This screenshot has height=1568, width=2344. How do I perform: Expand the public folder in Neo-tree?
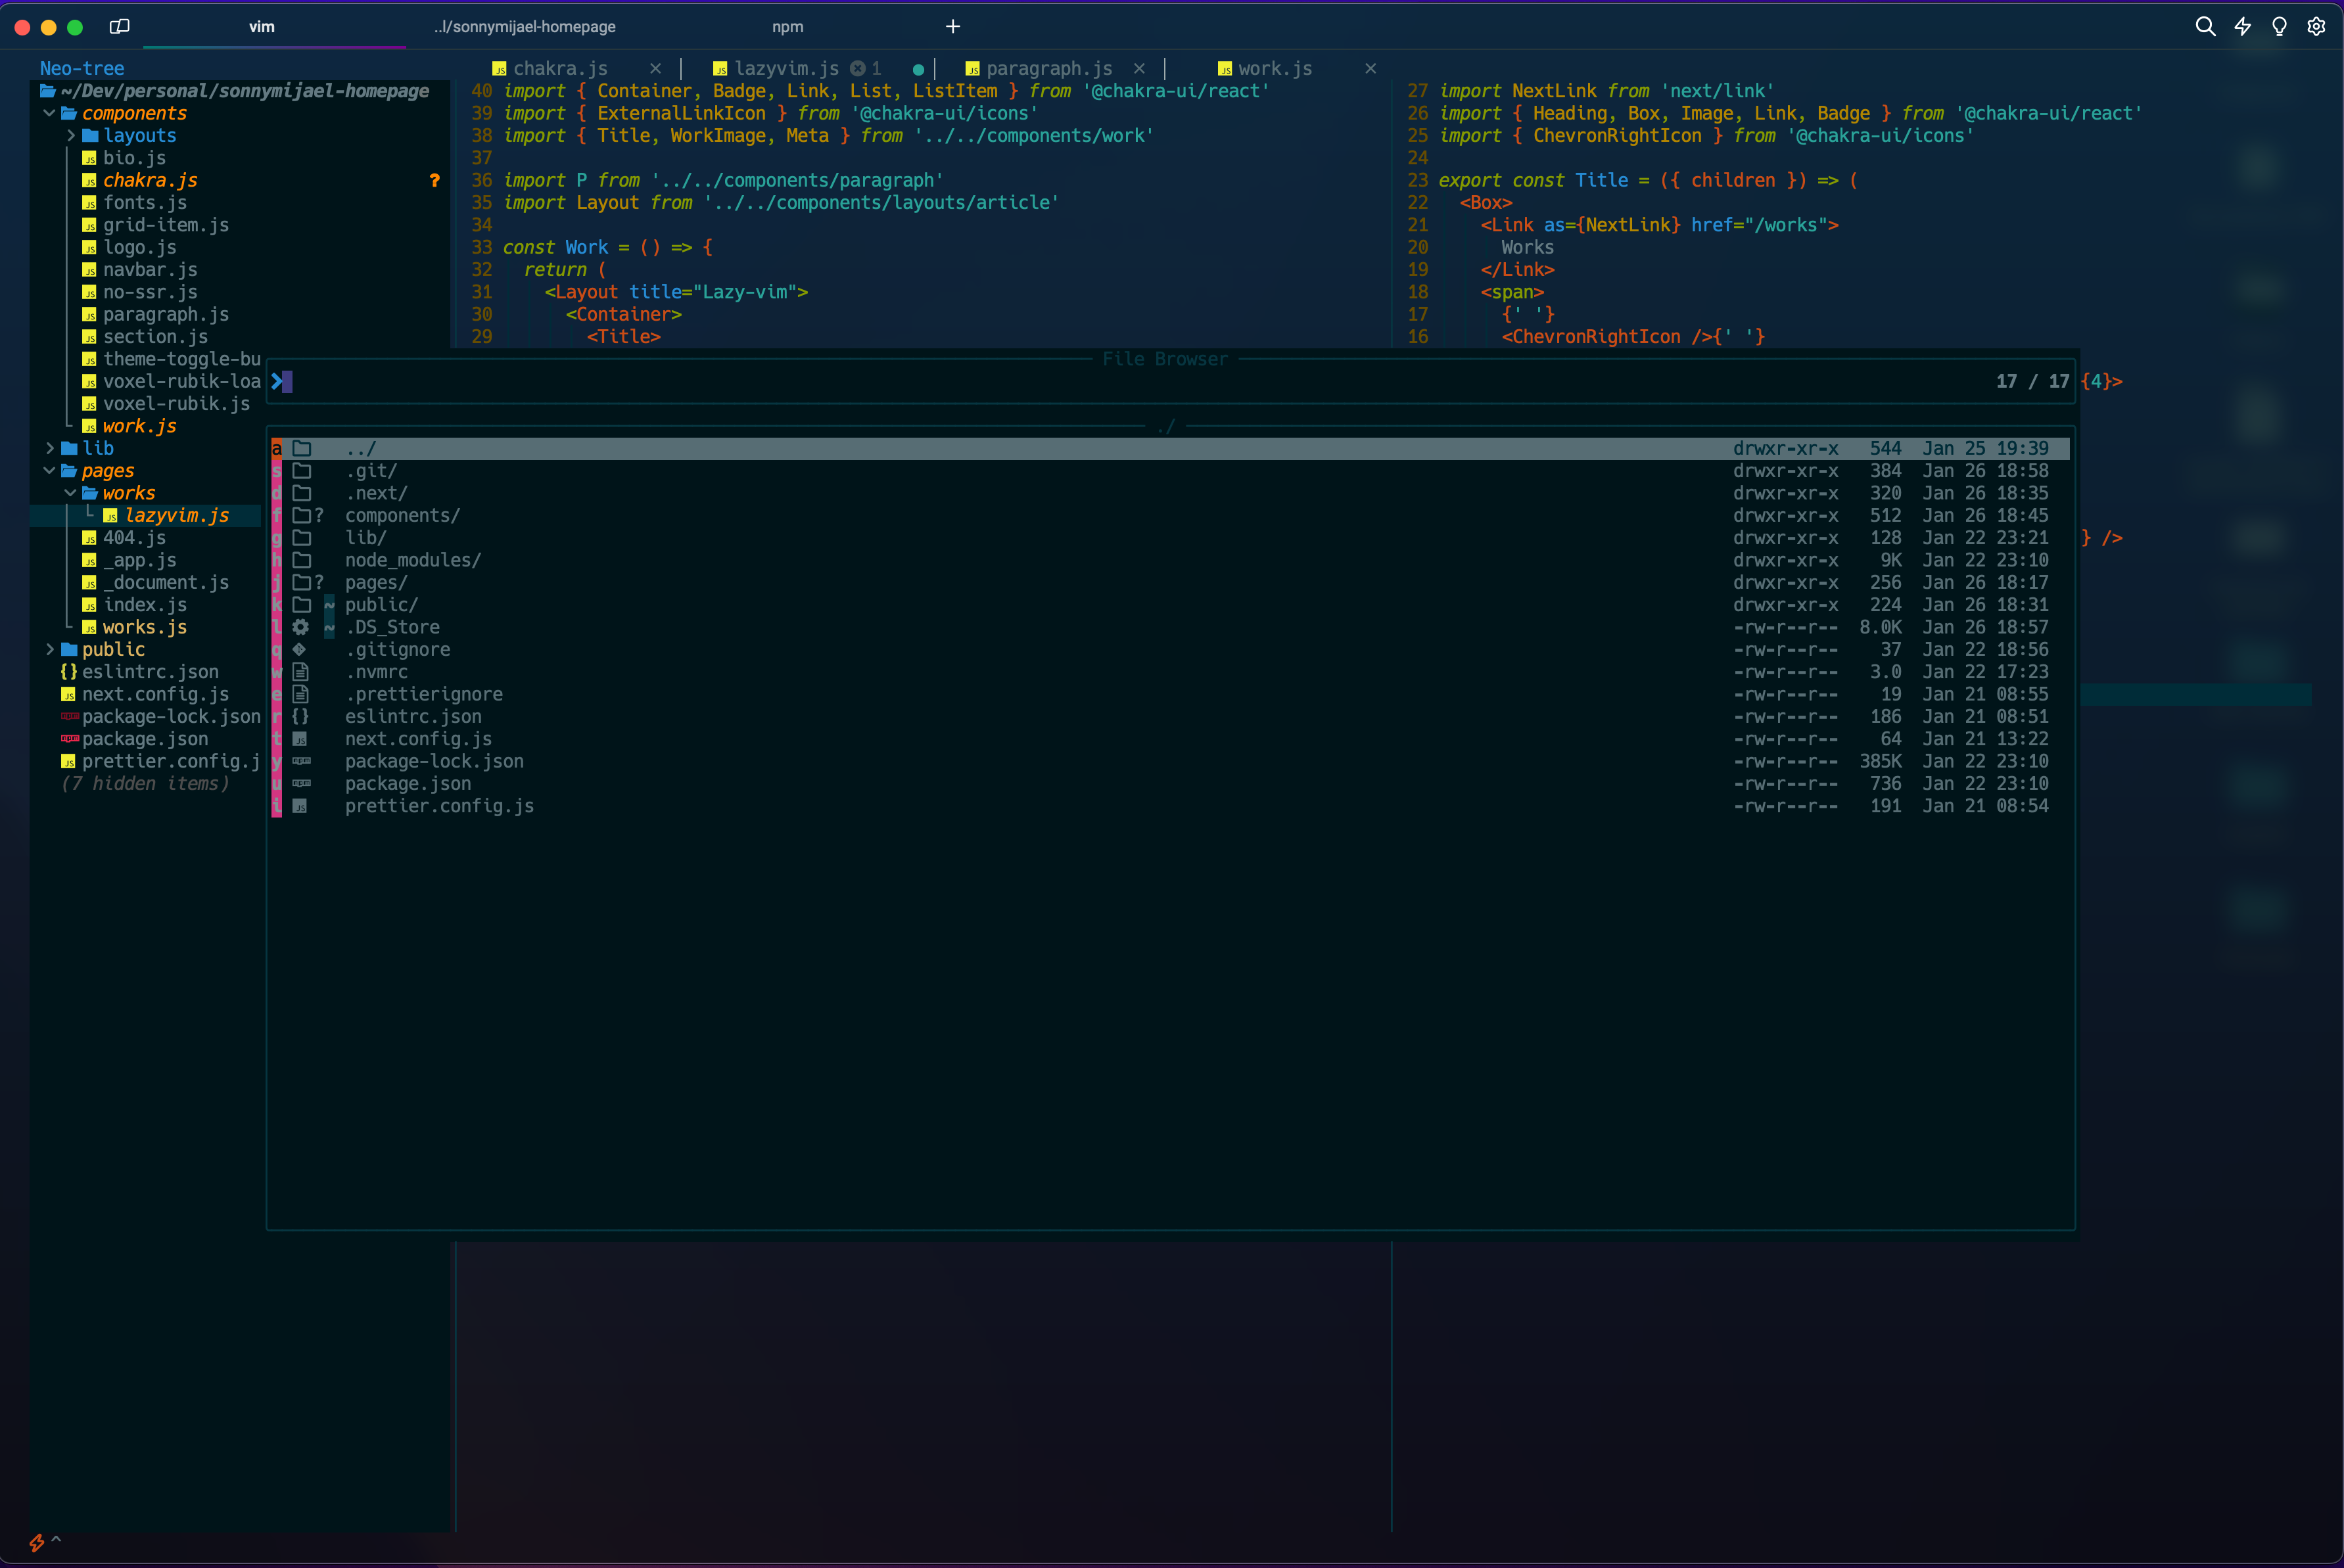49,649
